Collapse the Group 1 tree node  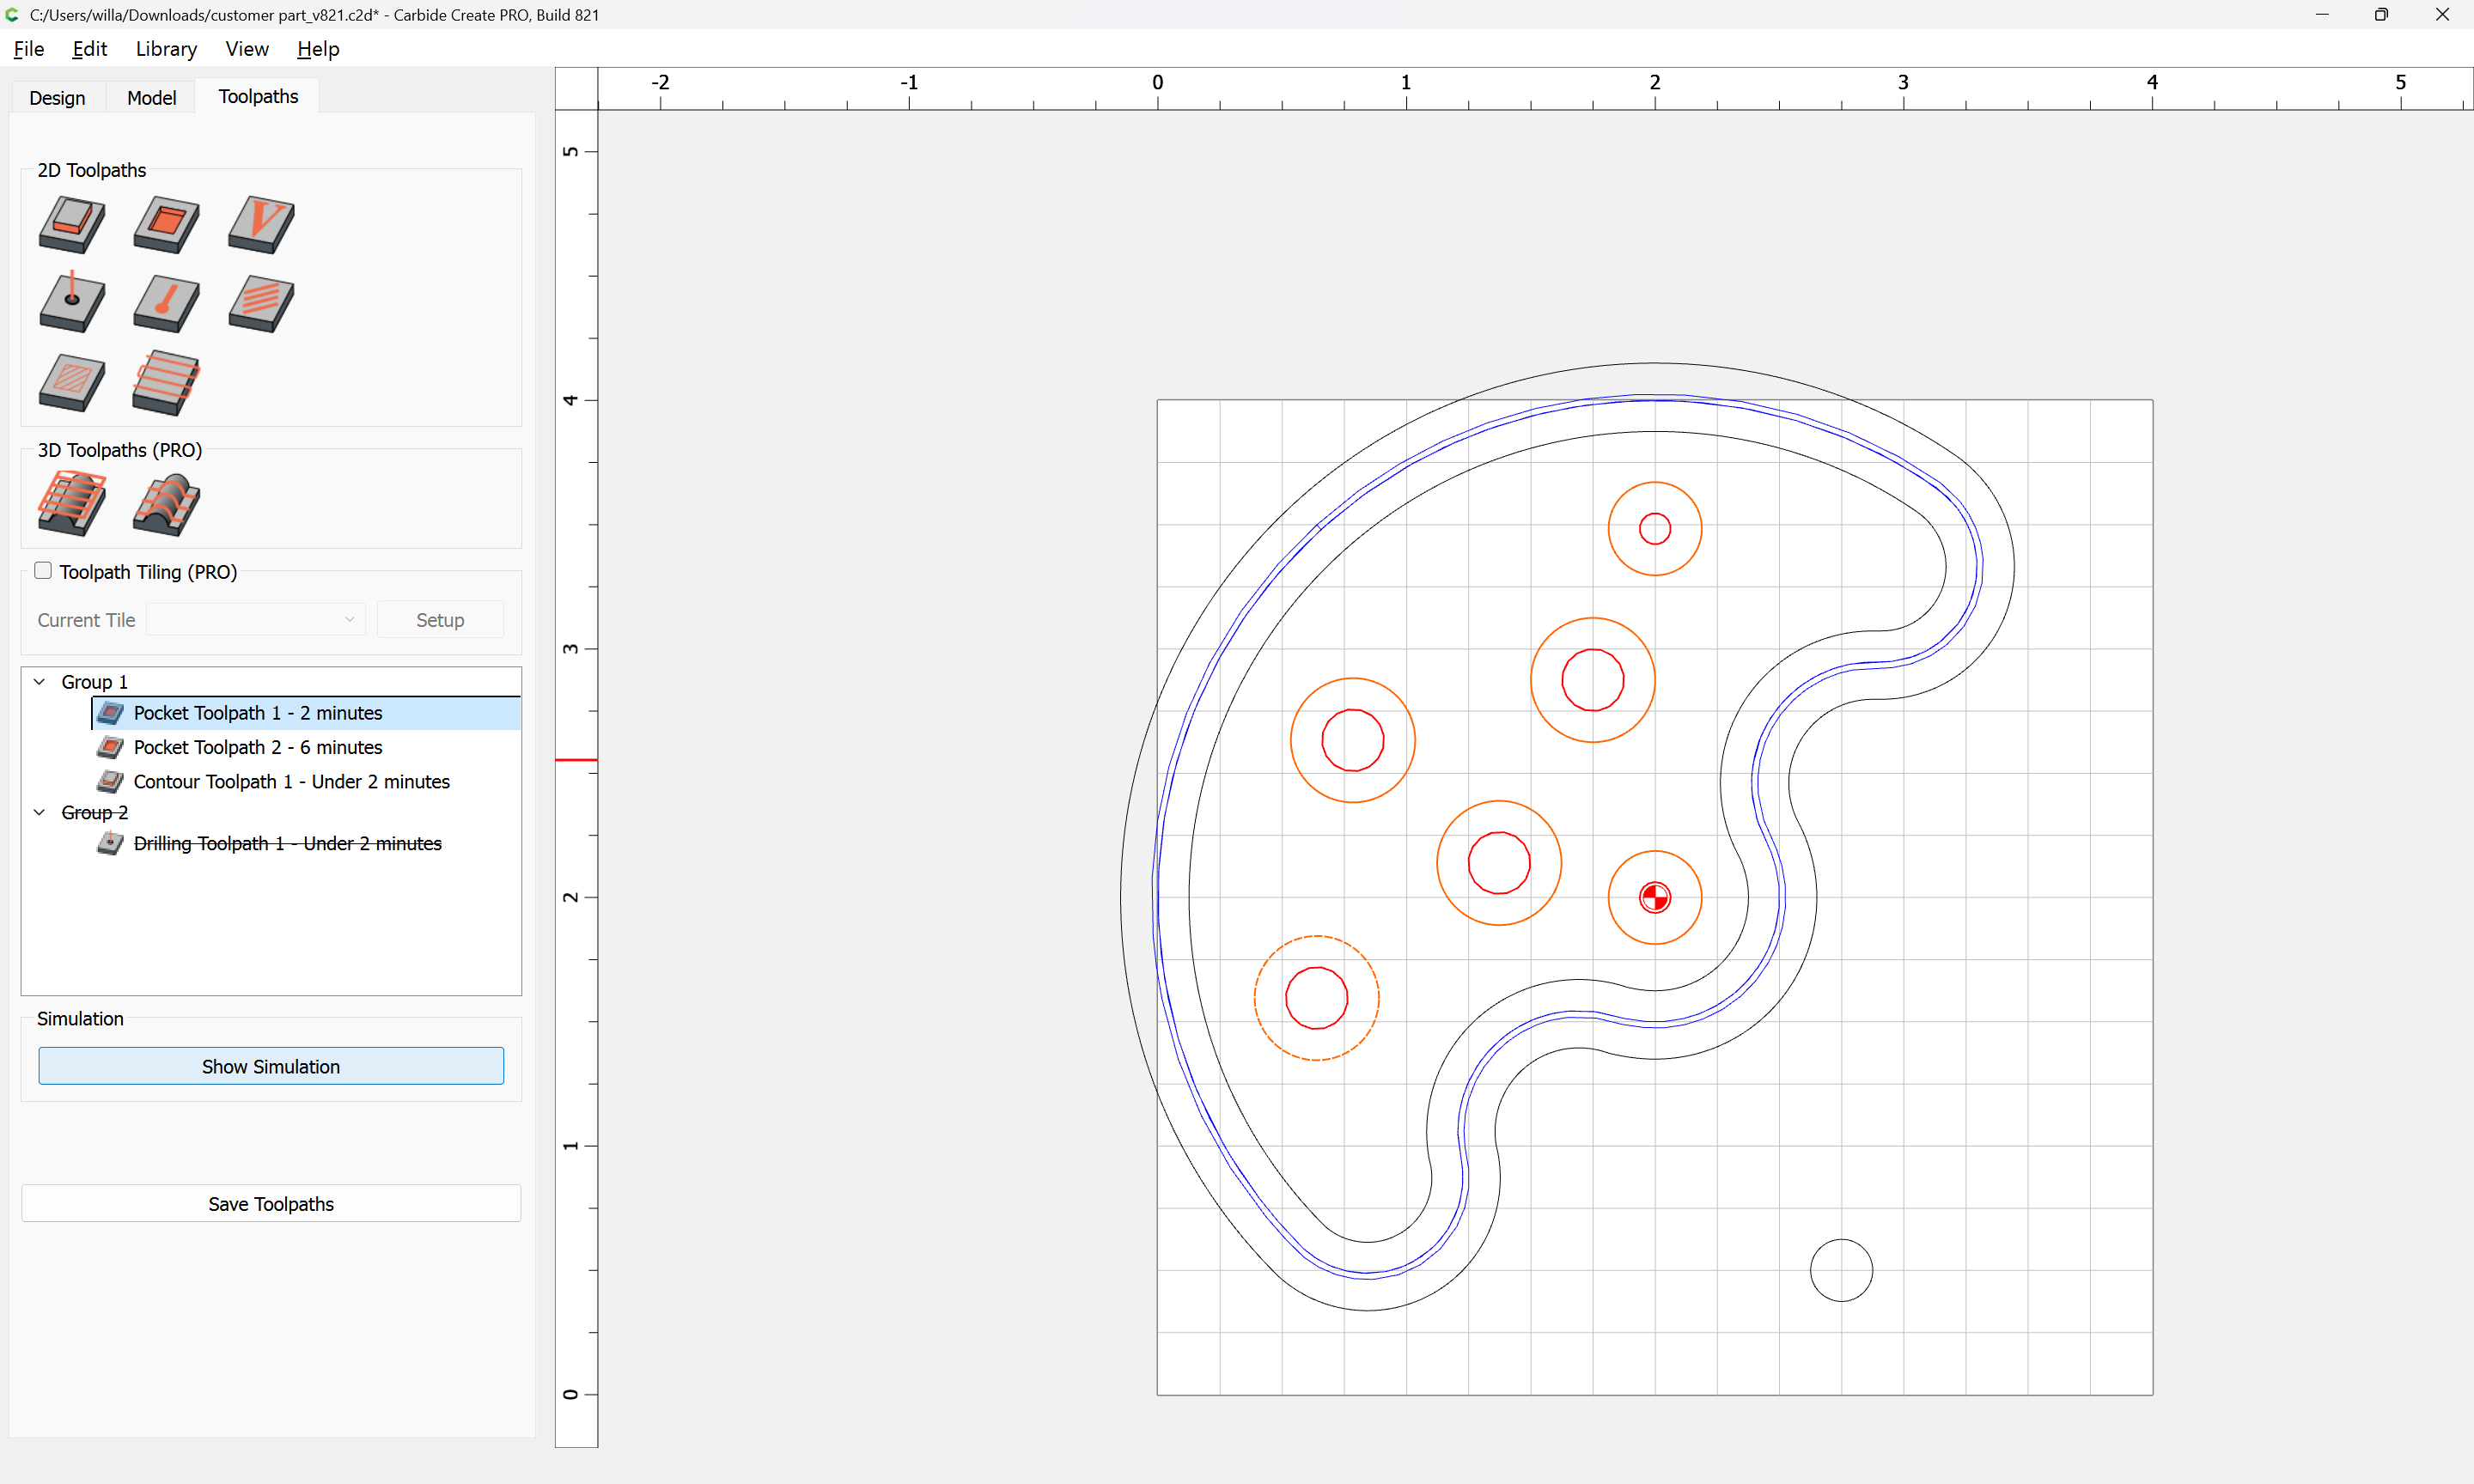click(40, 682)
